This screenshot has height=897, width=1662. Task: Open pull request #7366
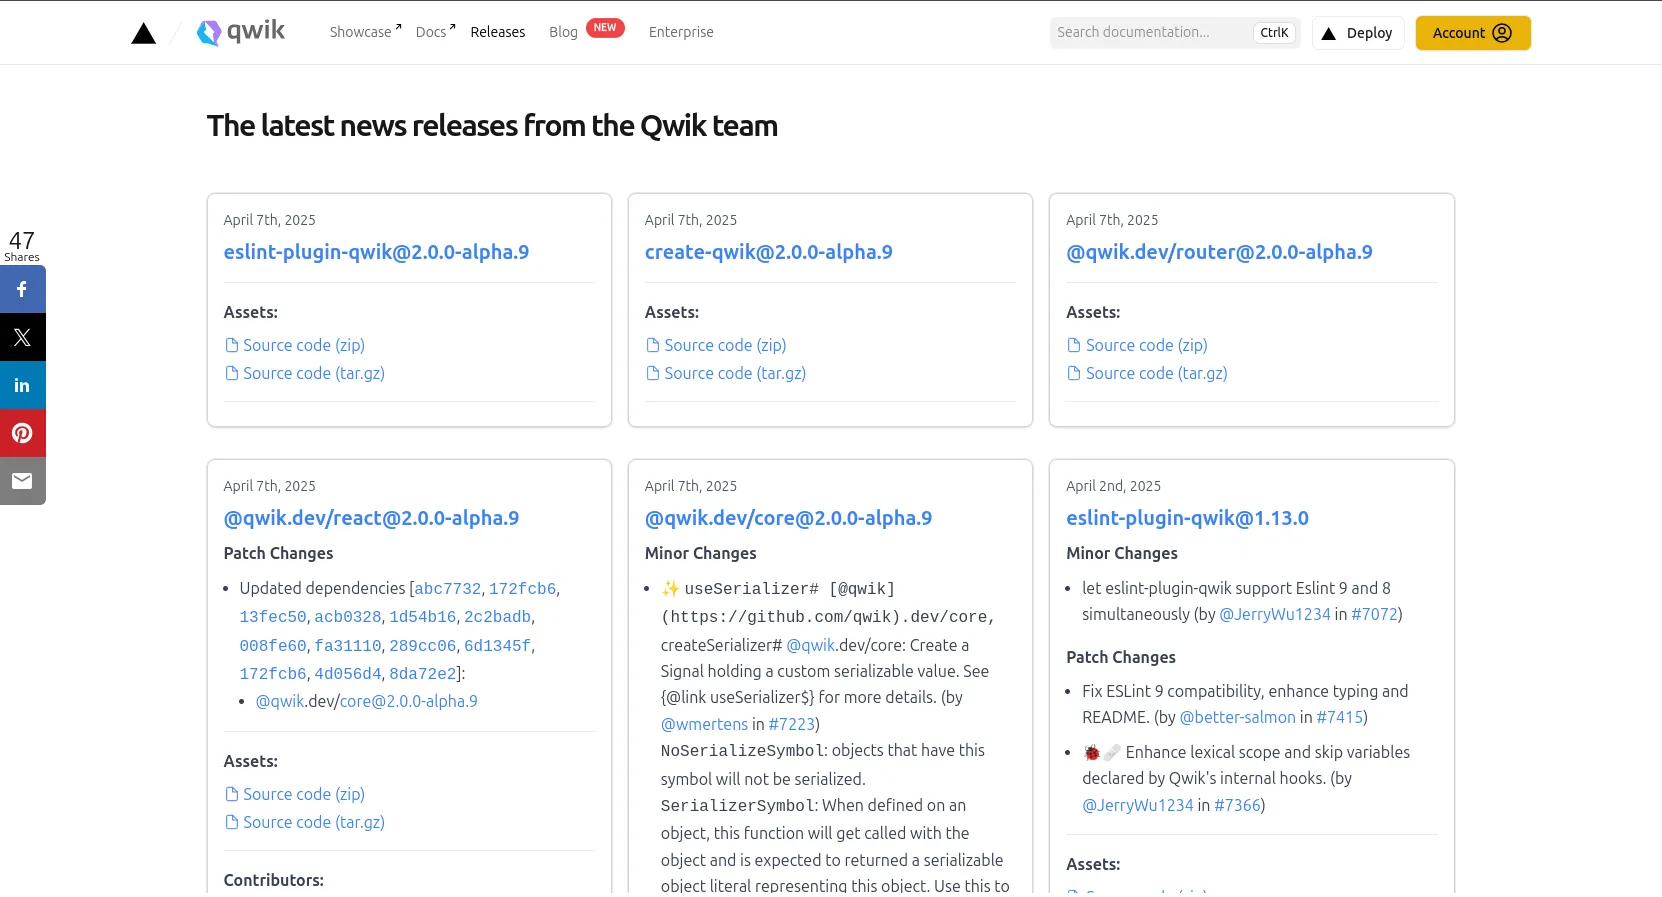point(1237,805)
